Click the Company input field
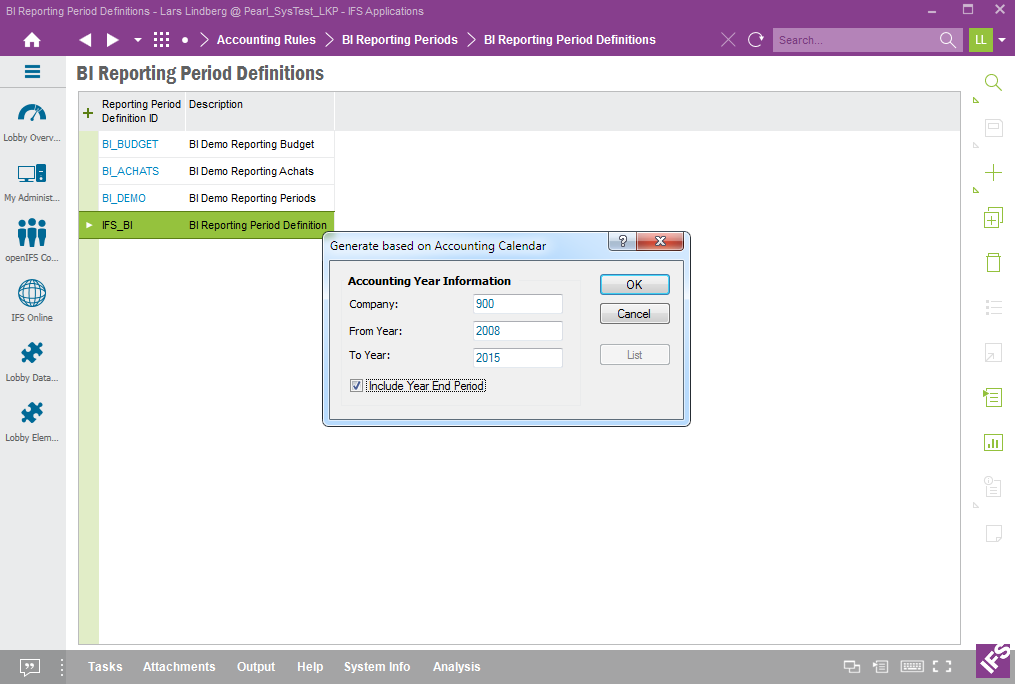This screenshot has width=1015, height=684. [518, 304]
